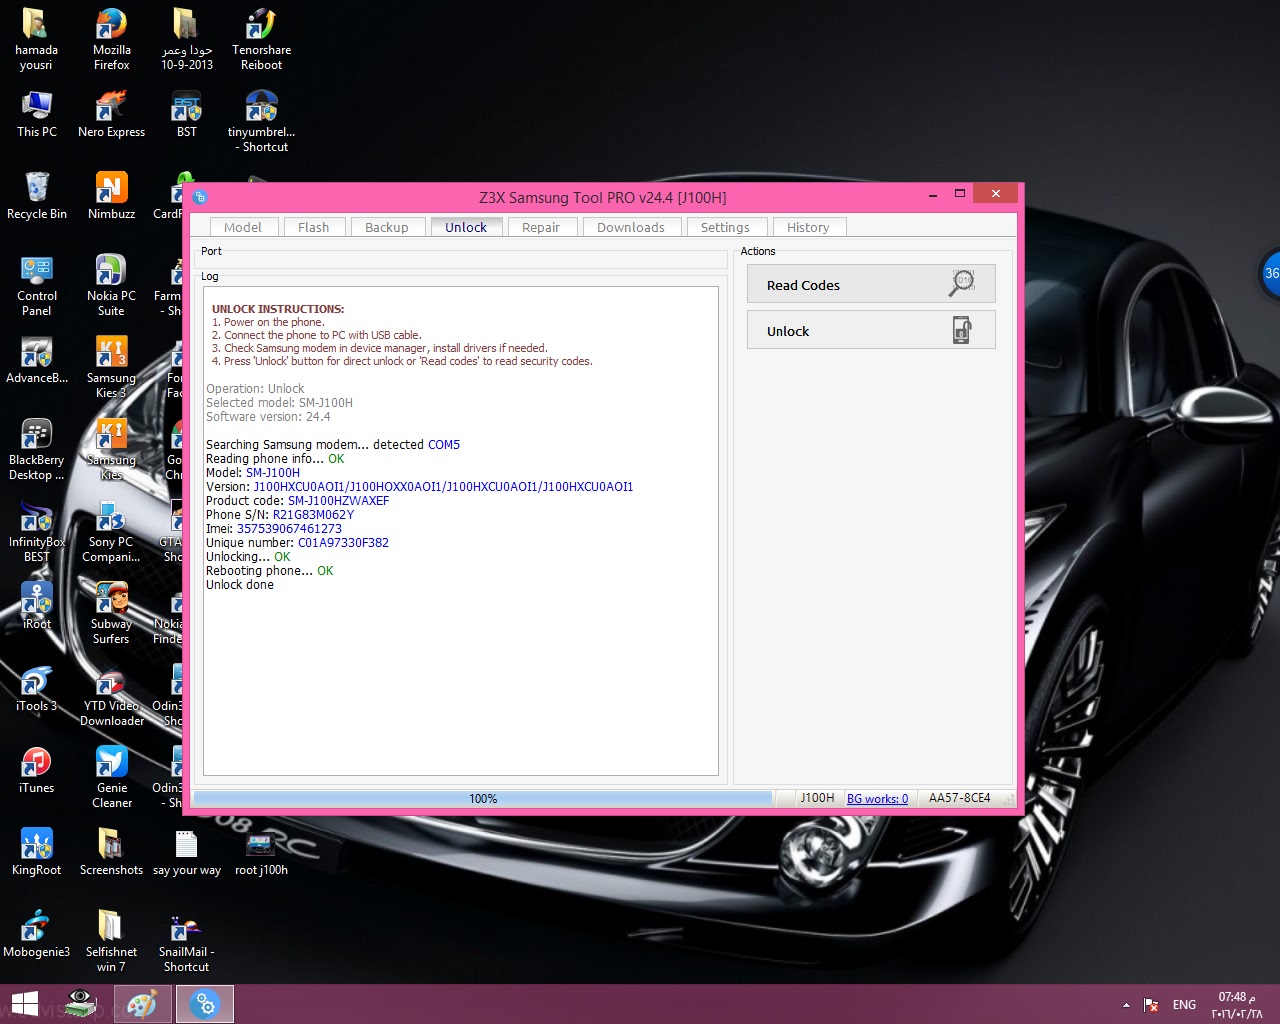Show hidden tray icons arrow
Viewport: 1280px width, 1024px height.
click(1126, 1005)
